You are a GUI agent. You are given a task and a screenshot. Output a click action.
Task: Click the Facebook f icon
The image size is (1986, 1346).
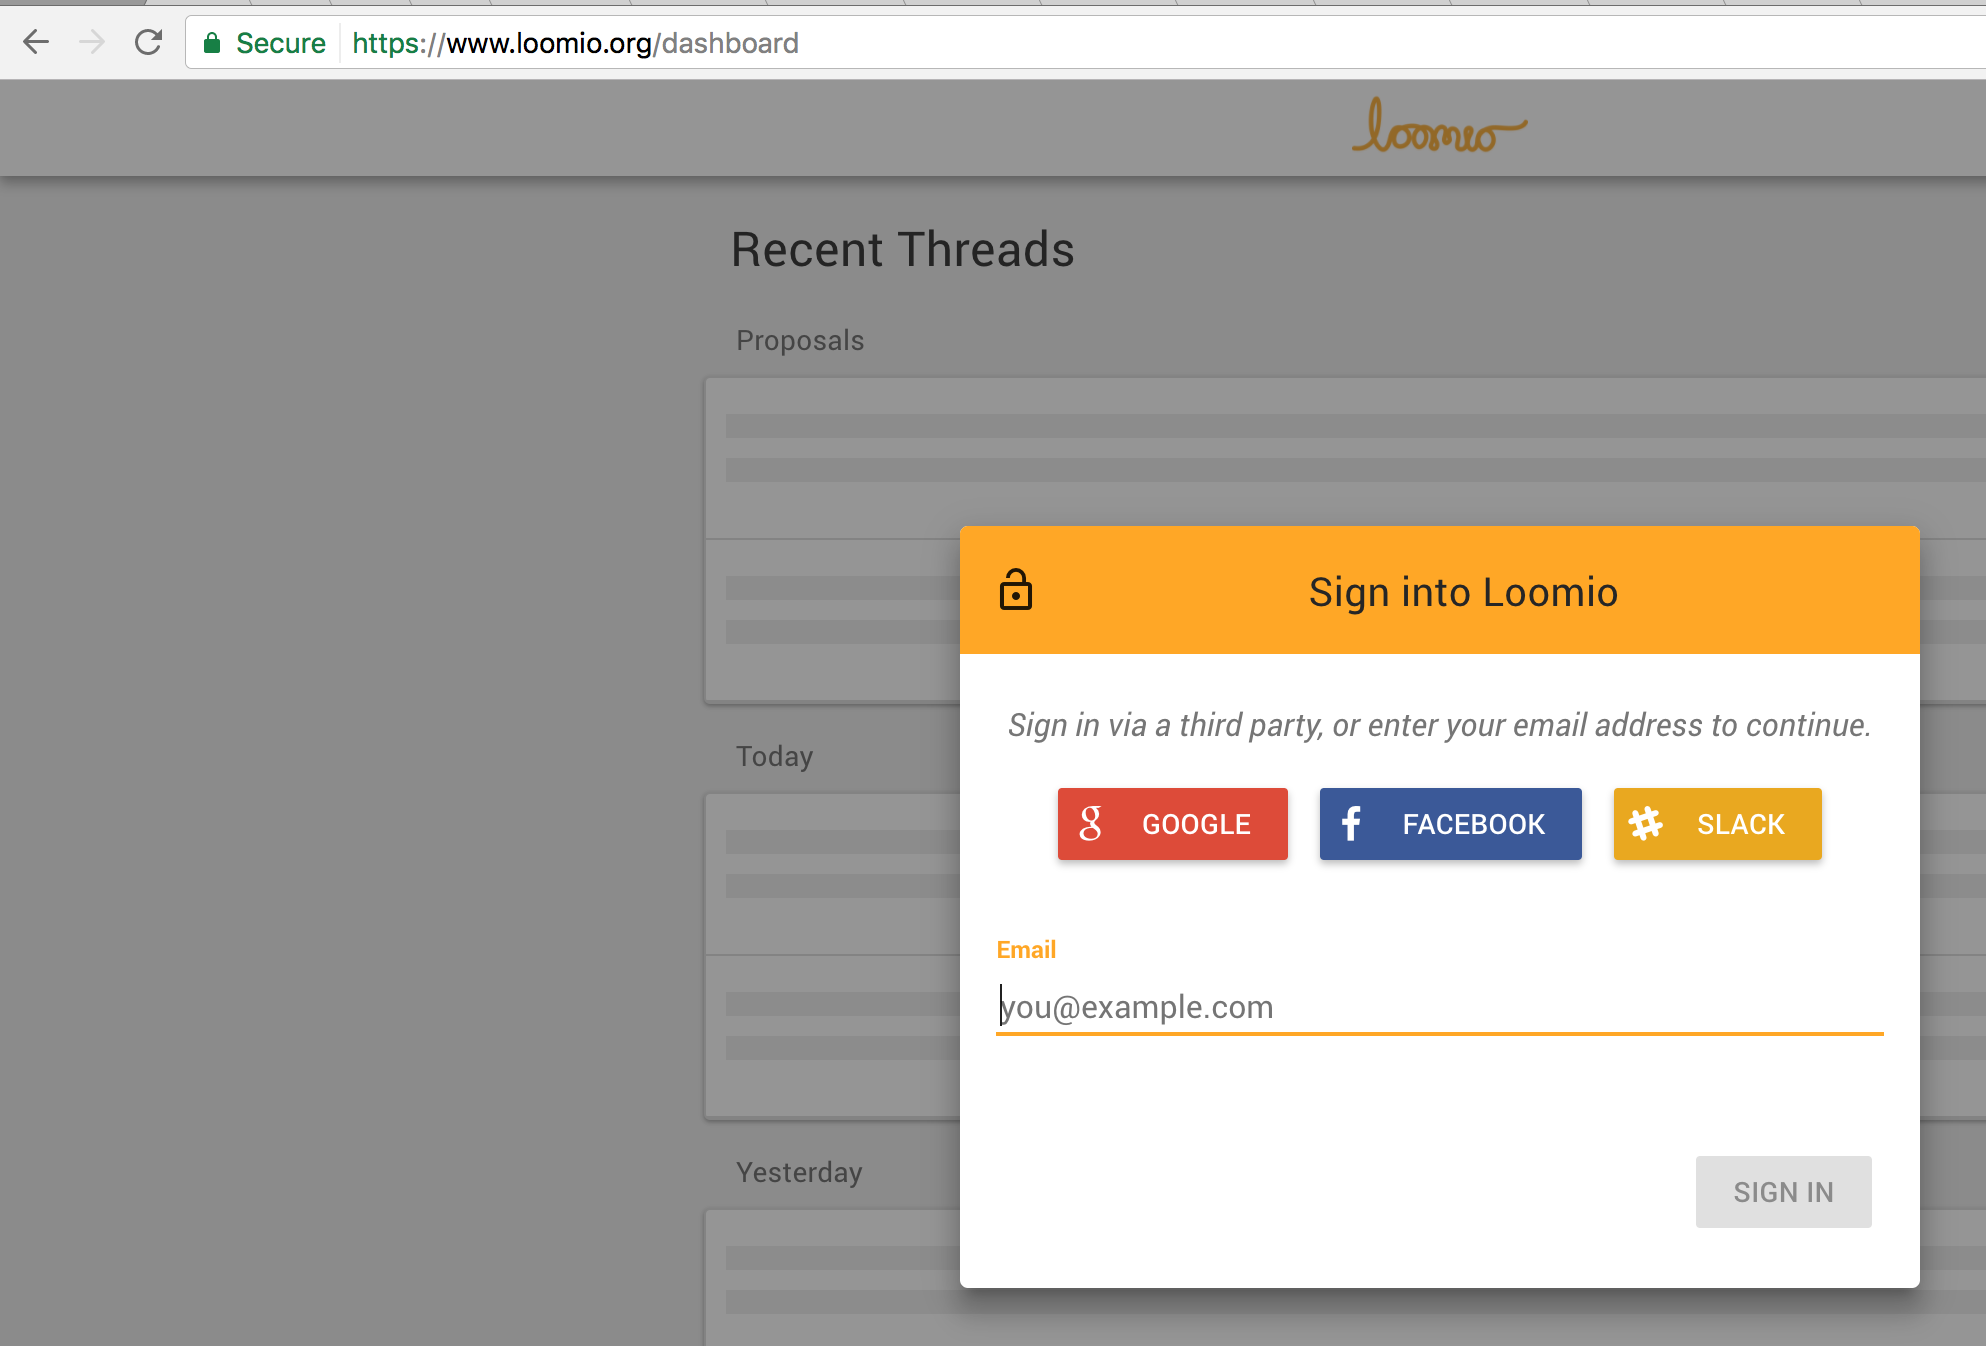(1351, 824)
